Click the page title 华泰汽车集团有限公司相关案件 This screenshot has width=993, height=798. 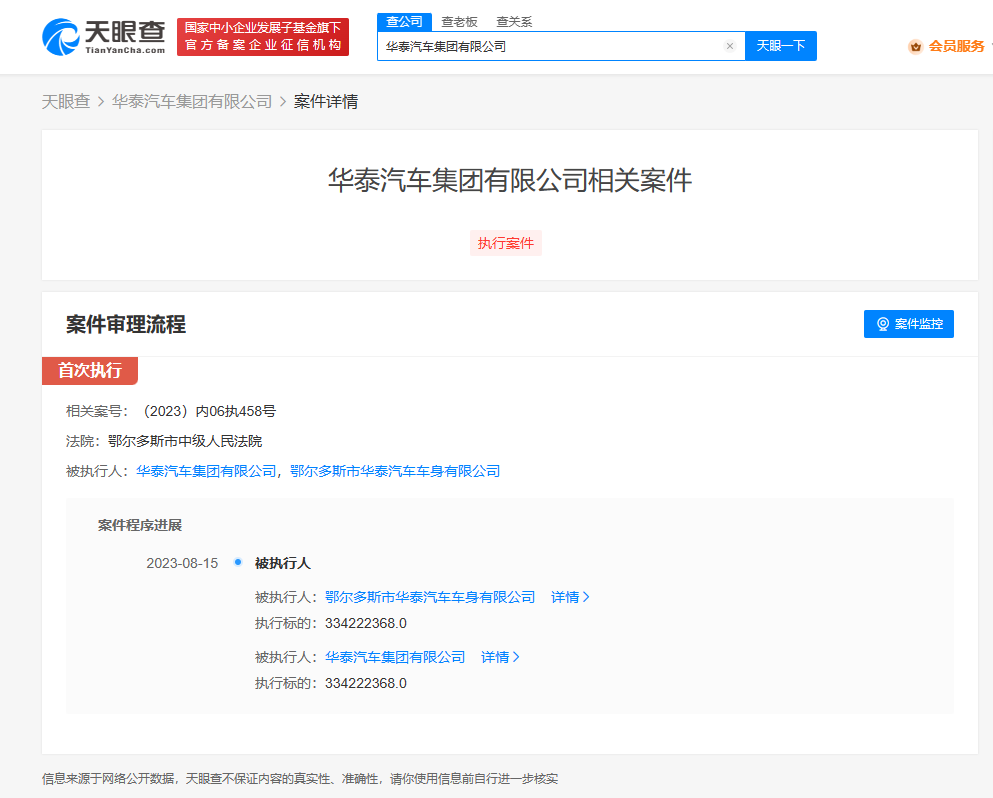(510, 180)
